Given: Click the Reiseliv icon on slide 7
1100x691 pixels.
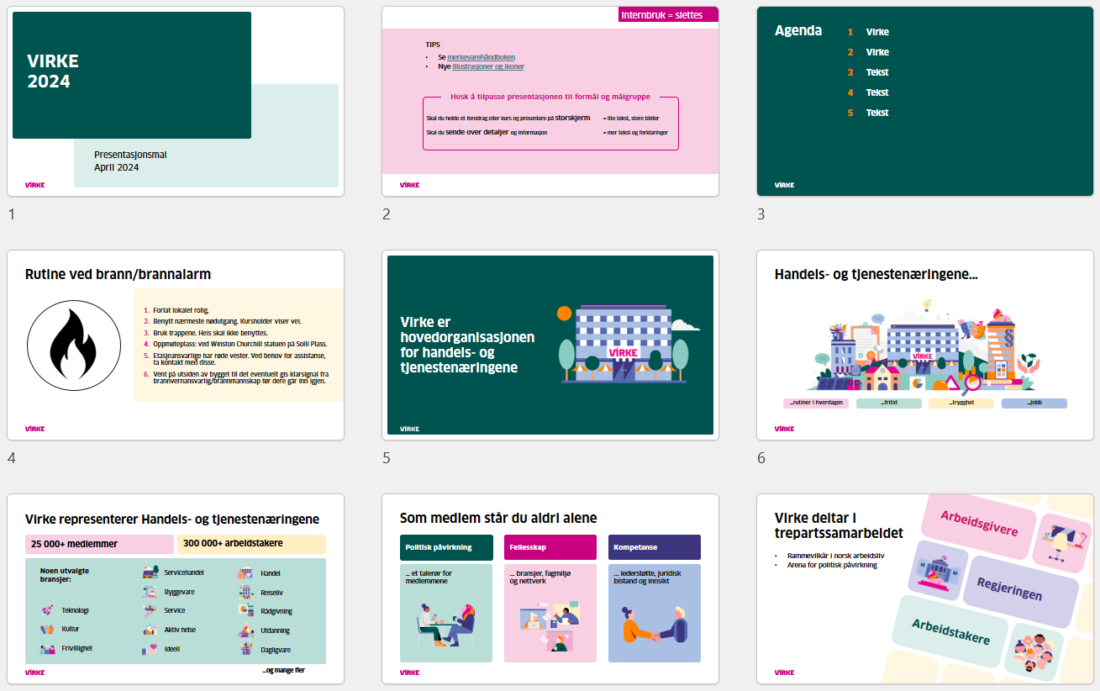Looking at the screenshot, I should coord(246,592).
